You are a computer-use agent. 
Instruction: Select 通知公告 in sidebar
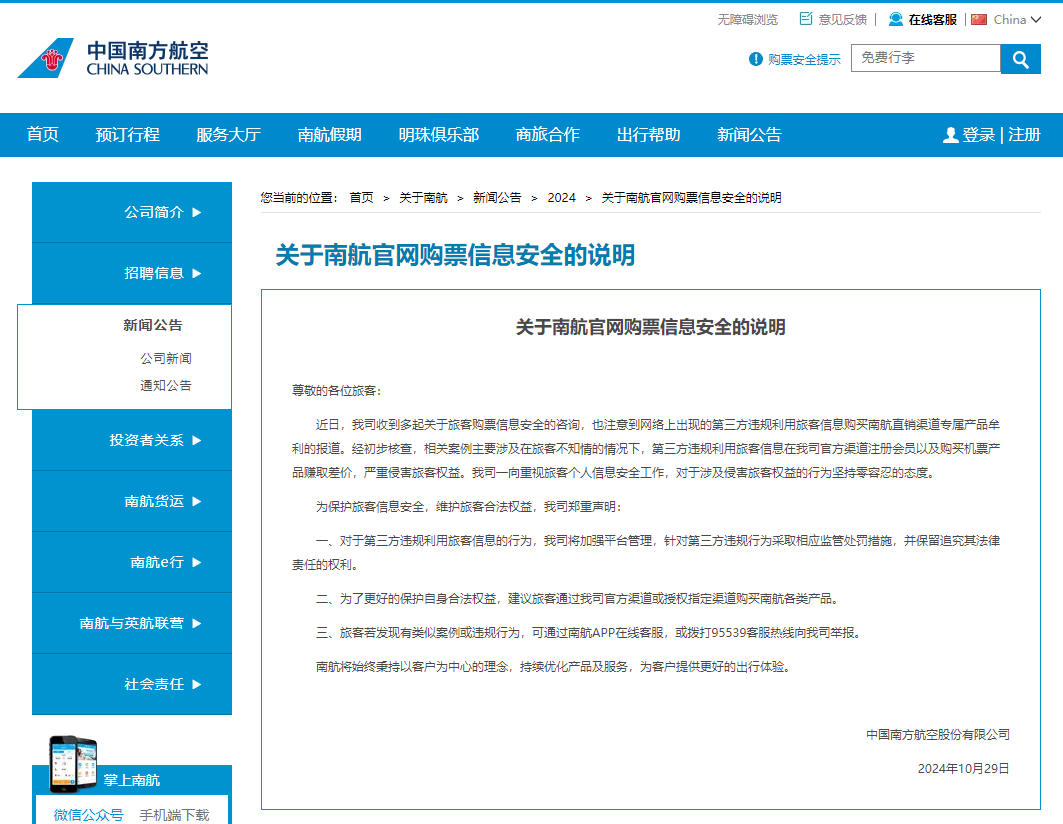coord(165,385)
